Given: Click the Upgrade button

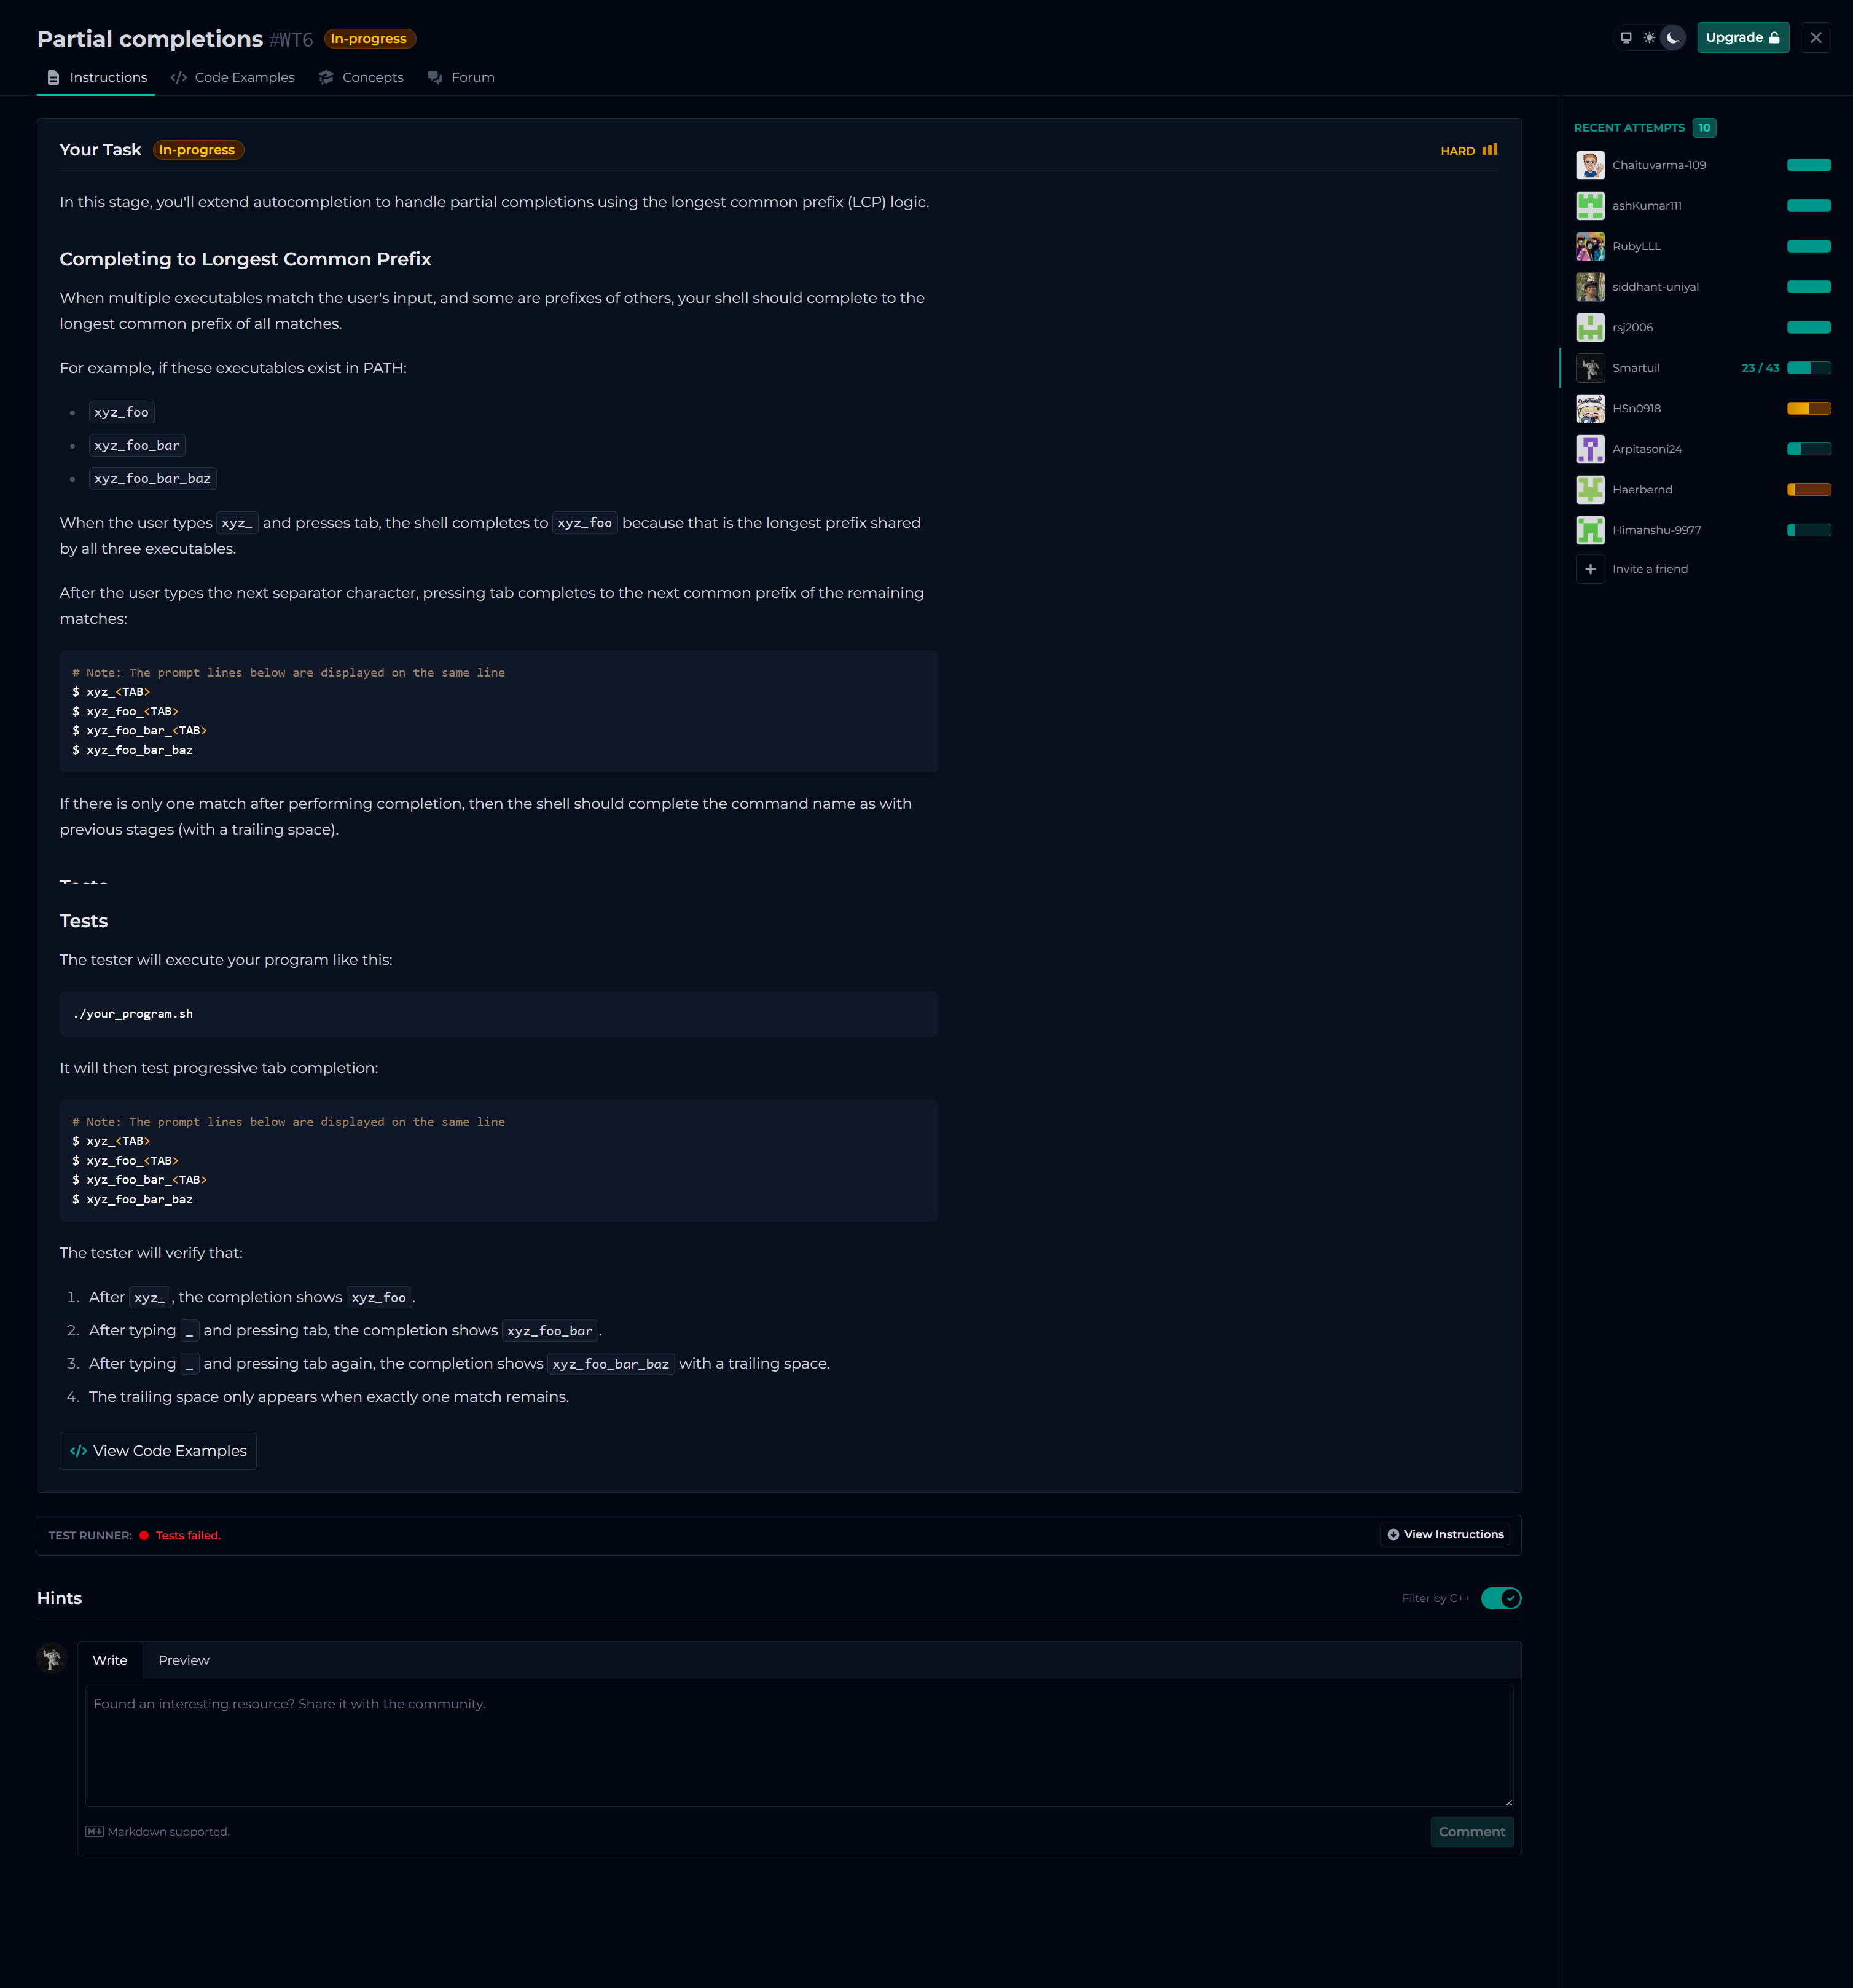Looking at the screenshot, I should 1742,38.
